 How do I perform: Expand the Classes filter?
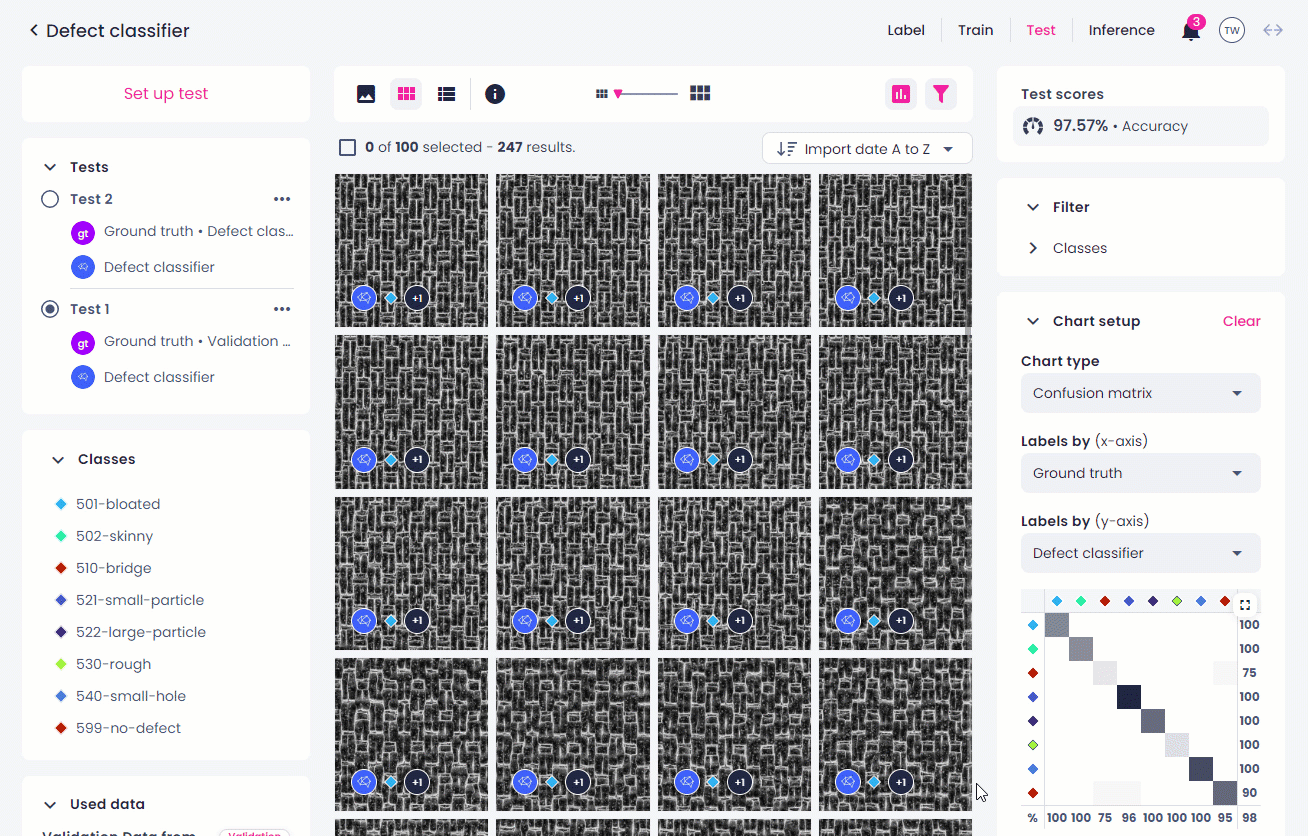point(1033,248)
